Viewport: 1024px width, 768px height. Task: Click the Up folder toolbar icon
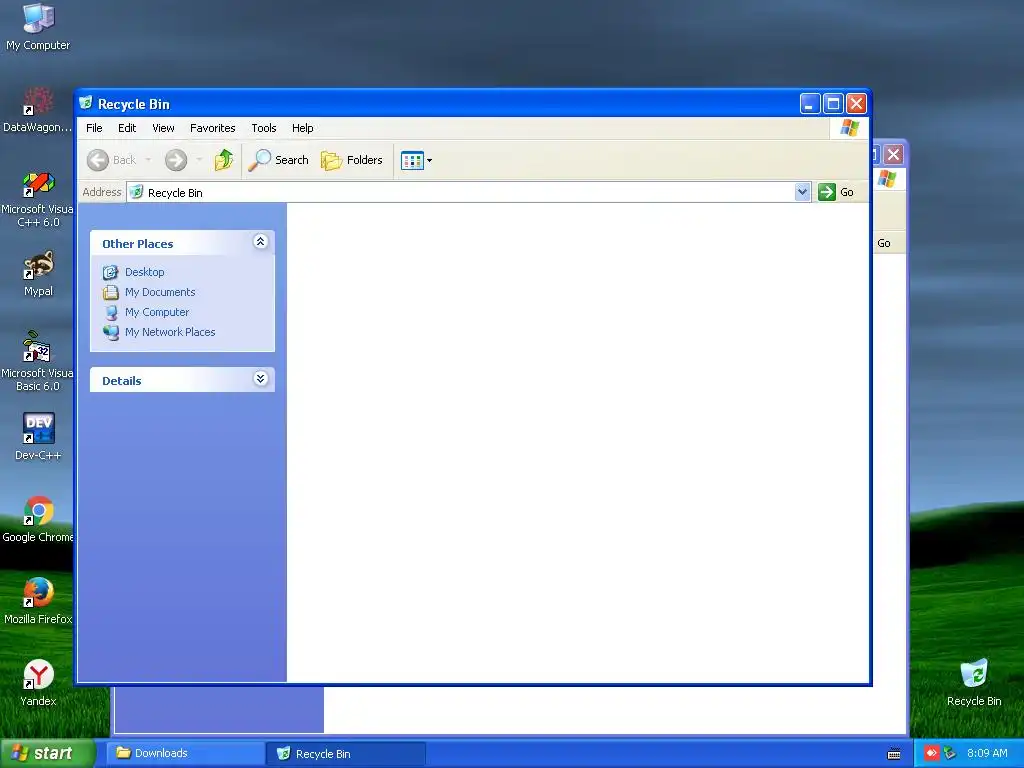point(224,160)
